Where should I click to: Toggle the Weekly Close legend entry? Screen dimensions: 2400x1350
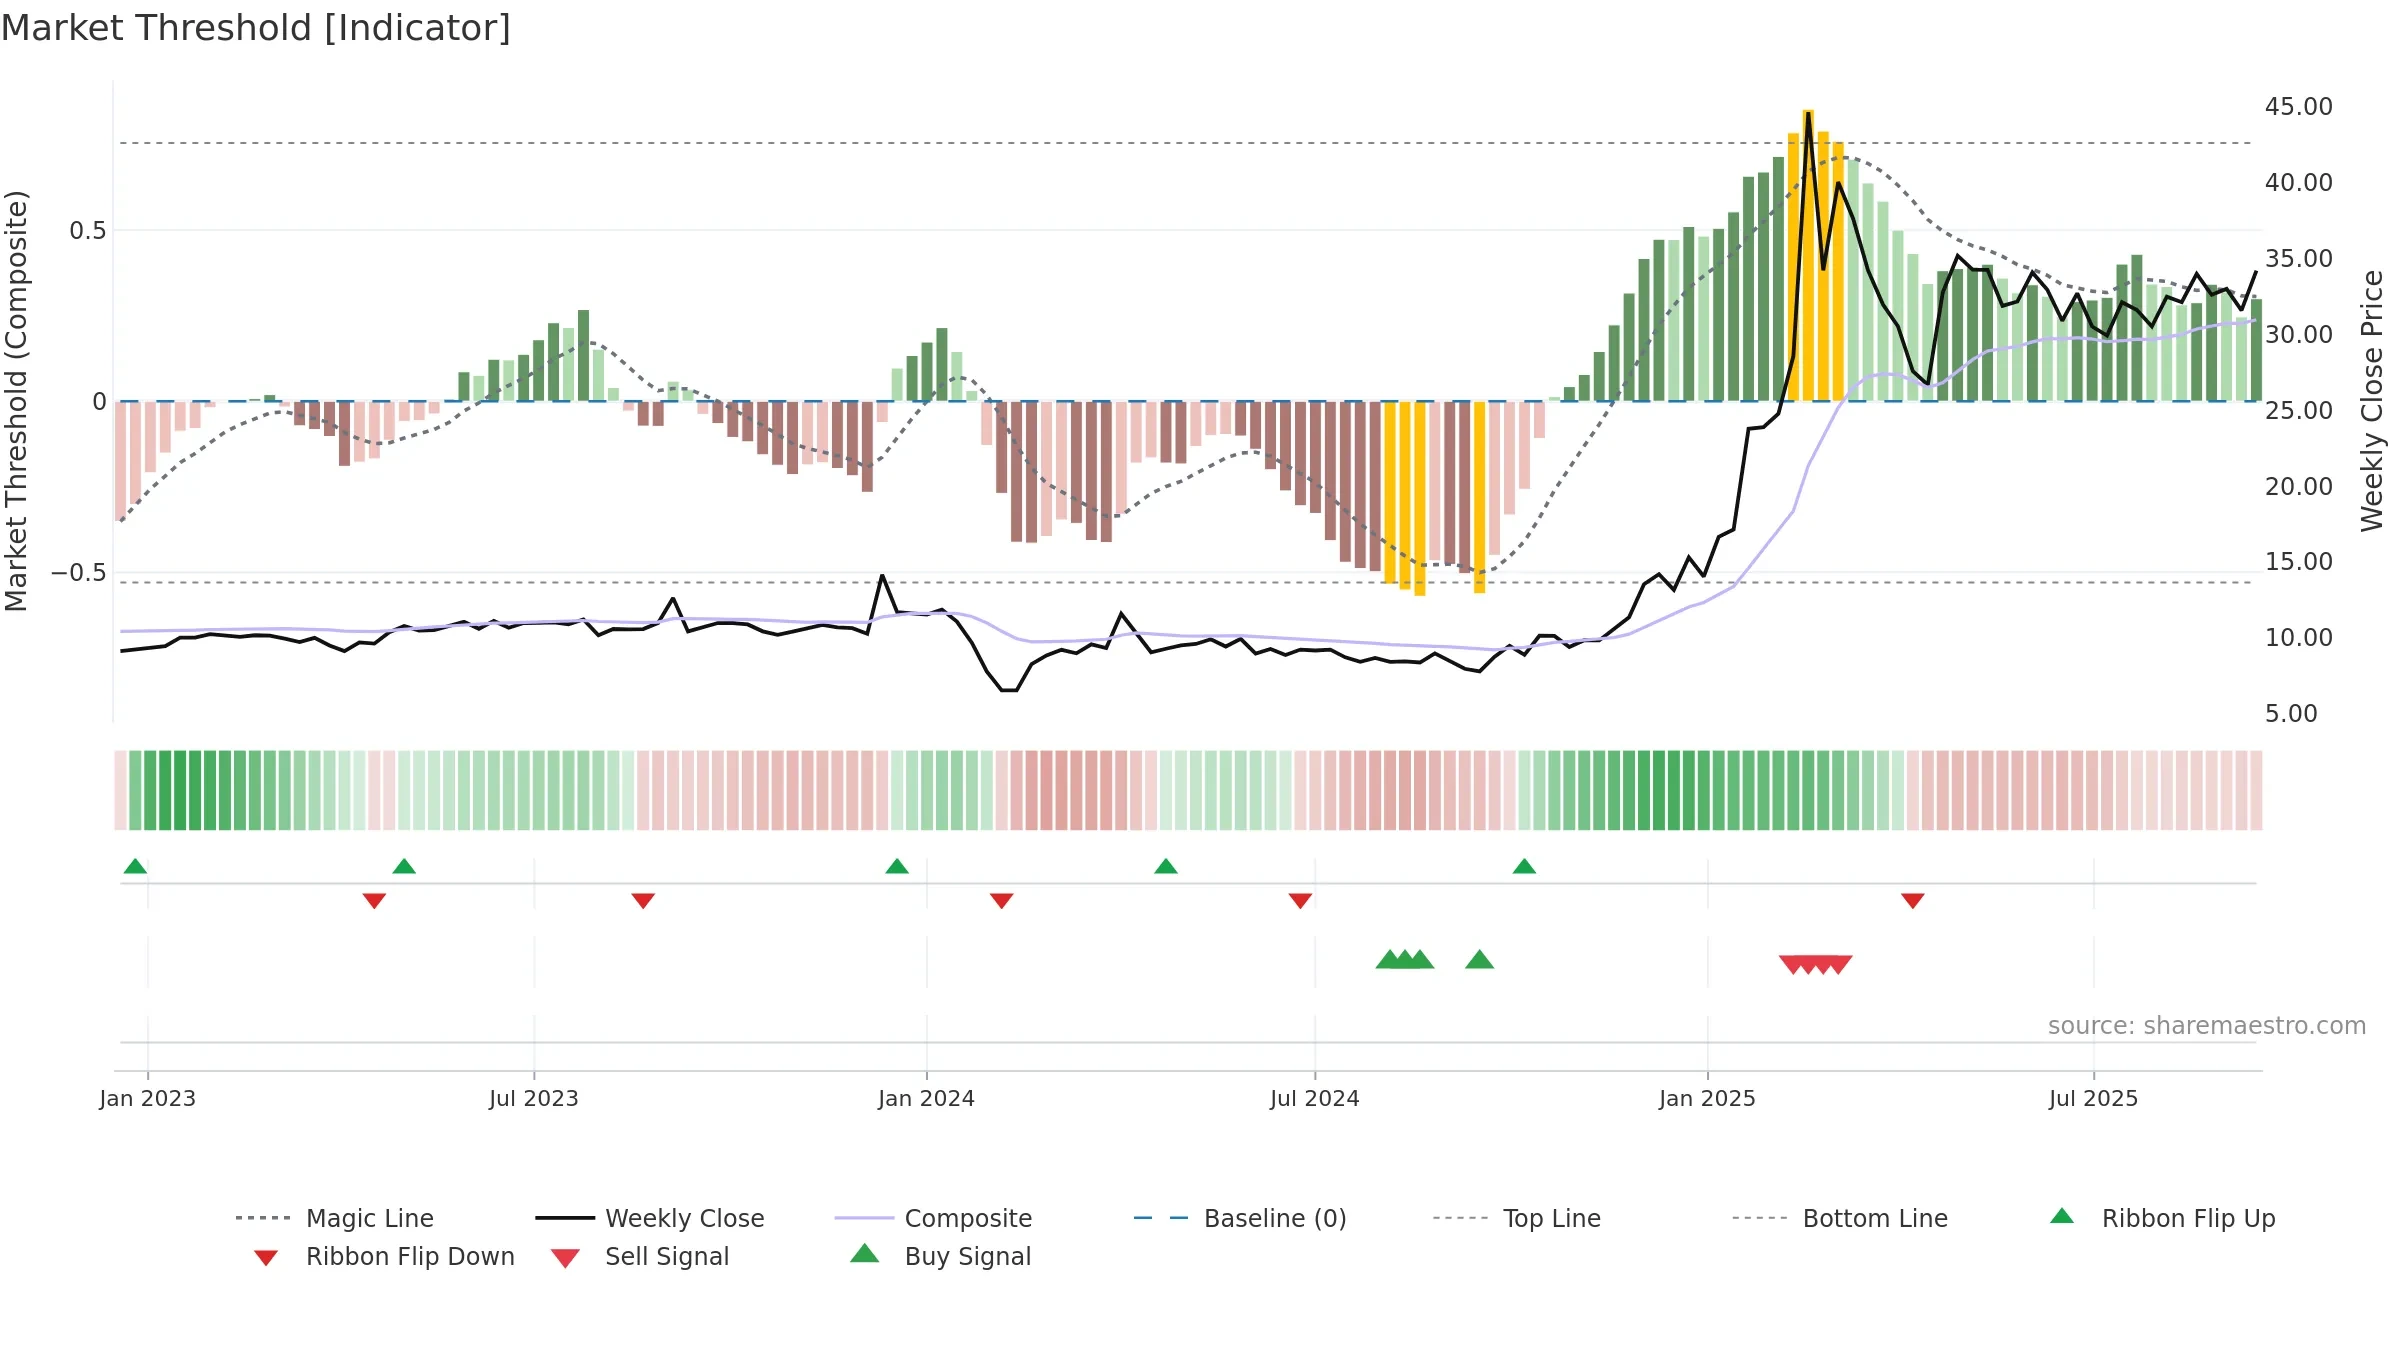650,1218
